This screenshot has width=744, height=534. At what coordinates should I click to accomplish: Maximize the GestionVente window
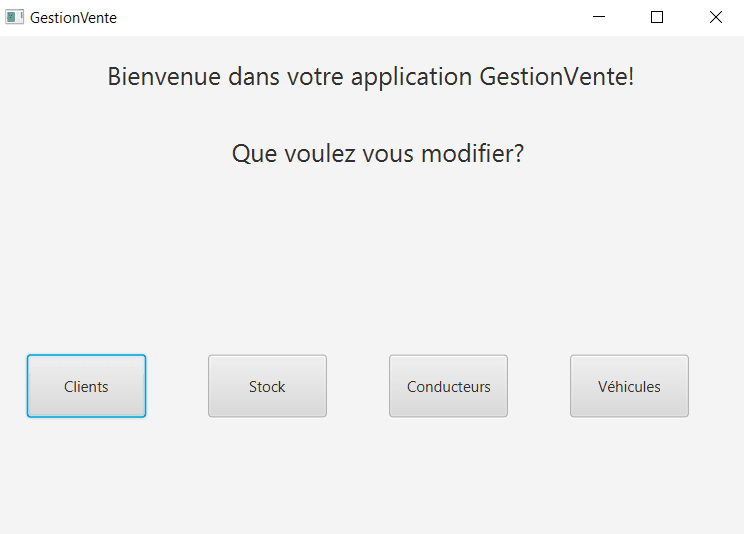tap(657, 17)
